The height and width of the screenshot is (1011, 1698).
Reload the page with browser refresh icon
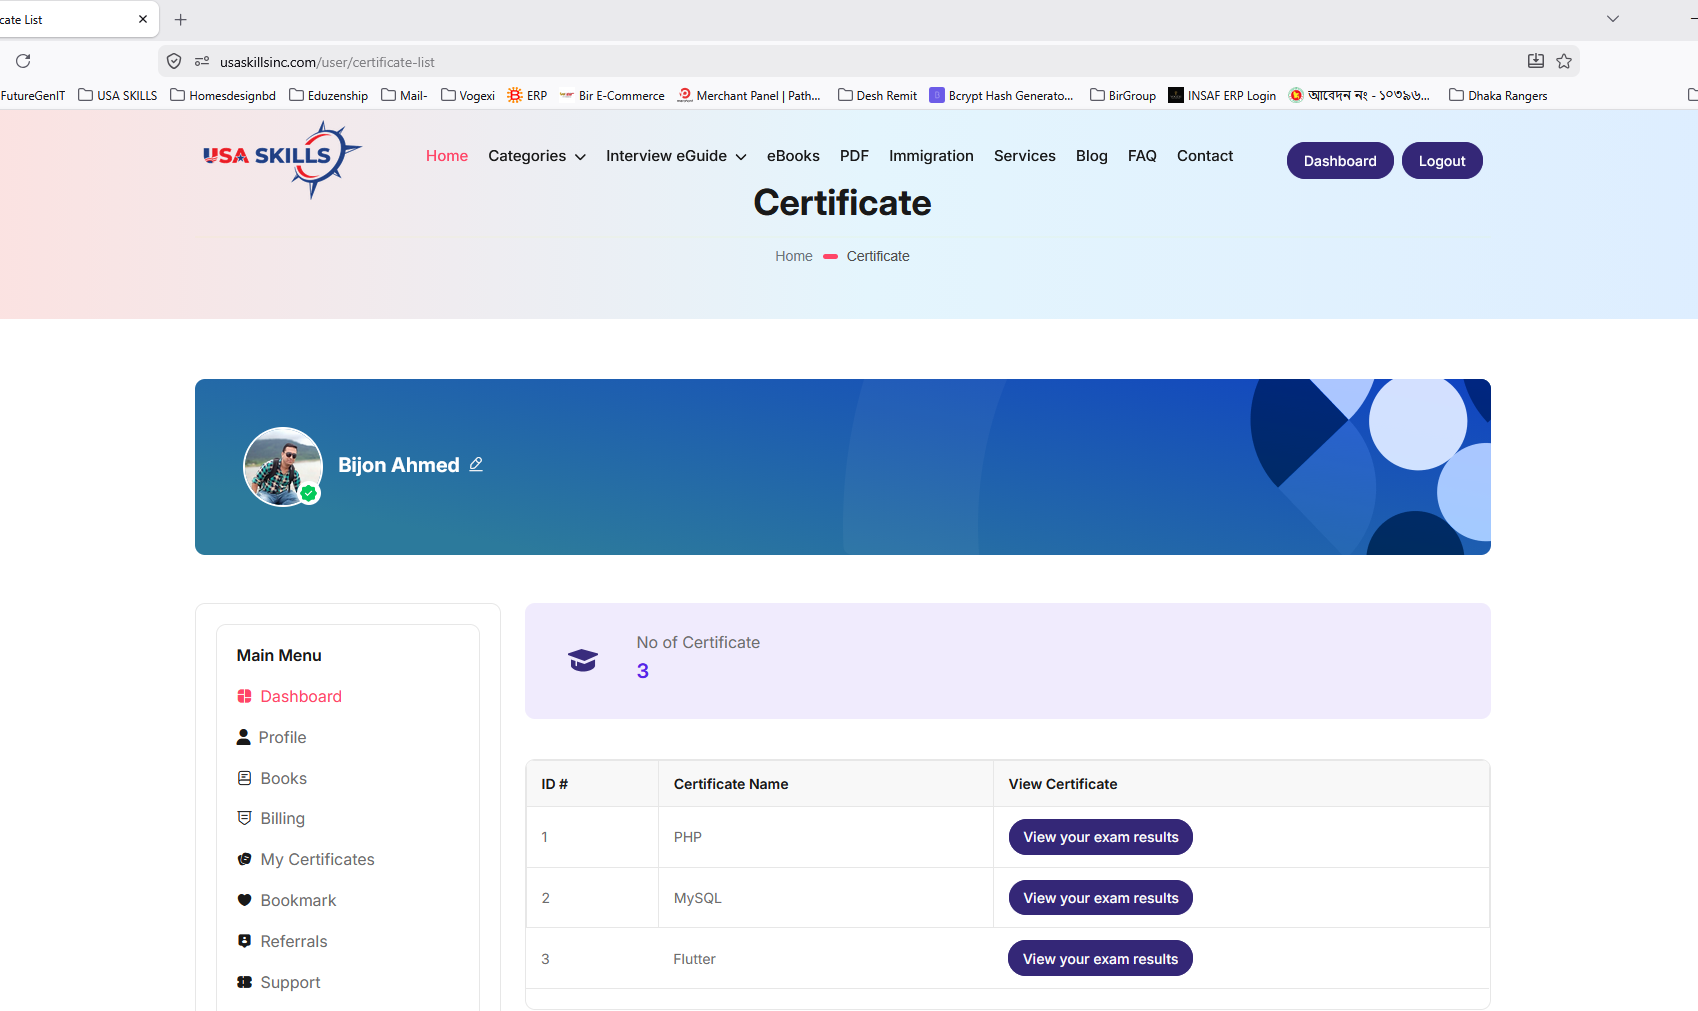coord(23,61)
